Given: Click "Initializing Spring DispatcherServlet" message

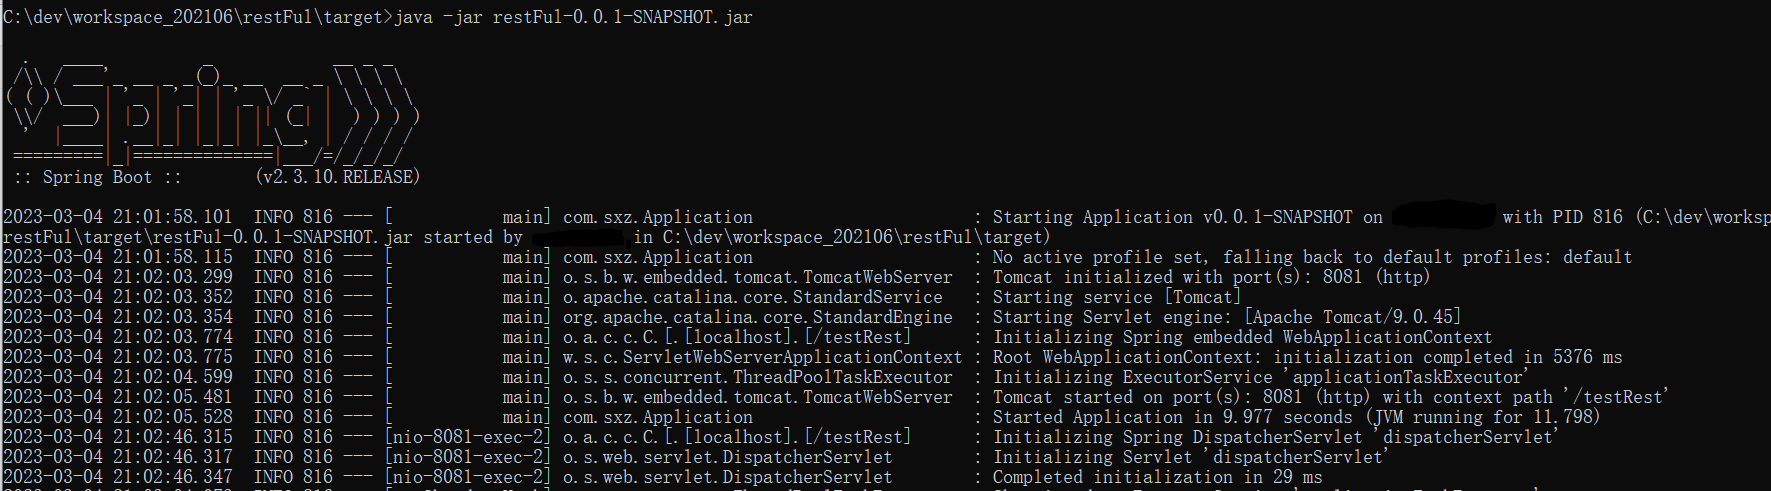Looking at the screenshot, I should [1275, 437].
